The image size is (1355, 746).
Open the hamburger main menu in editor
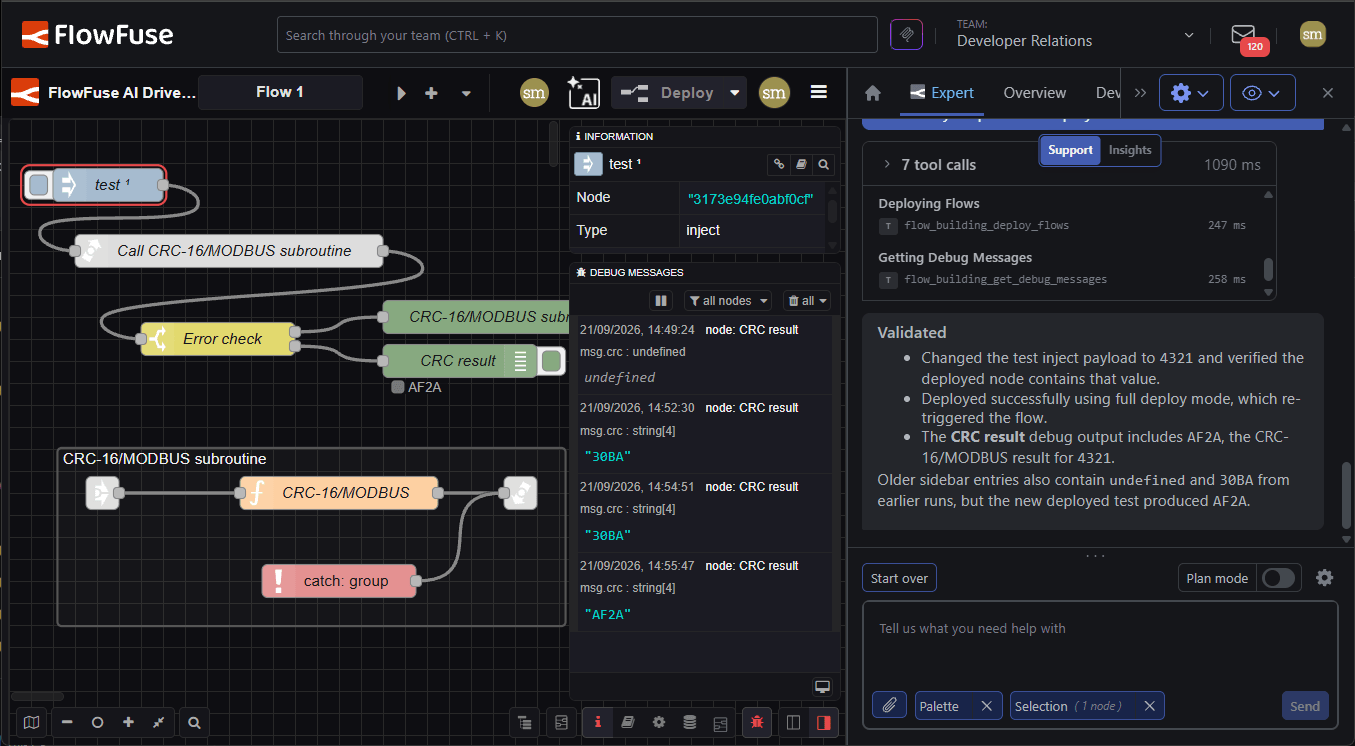point(819,92)
